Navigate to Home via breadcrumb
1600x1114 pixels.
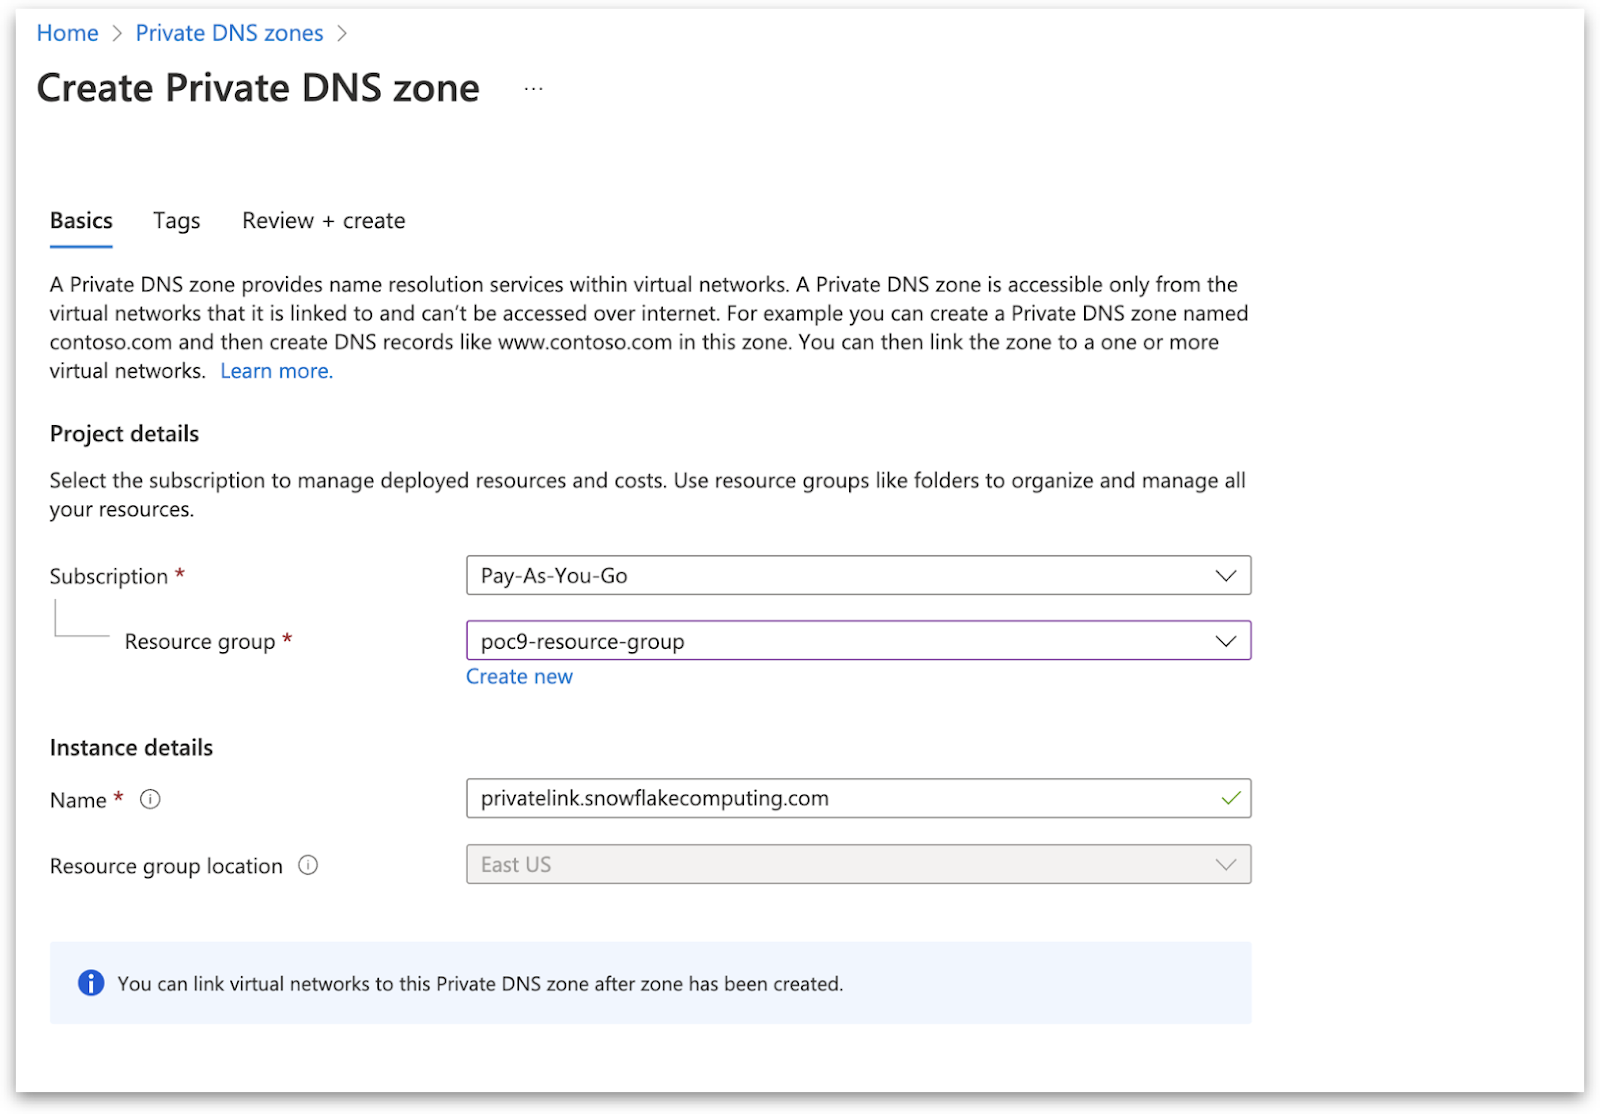pos(67,33)
